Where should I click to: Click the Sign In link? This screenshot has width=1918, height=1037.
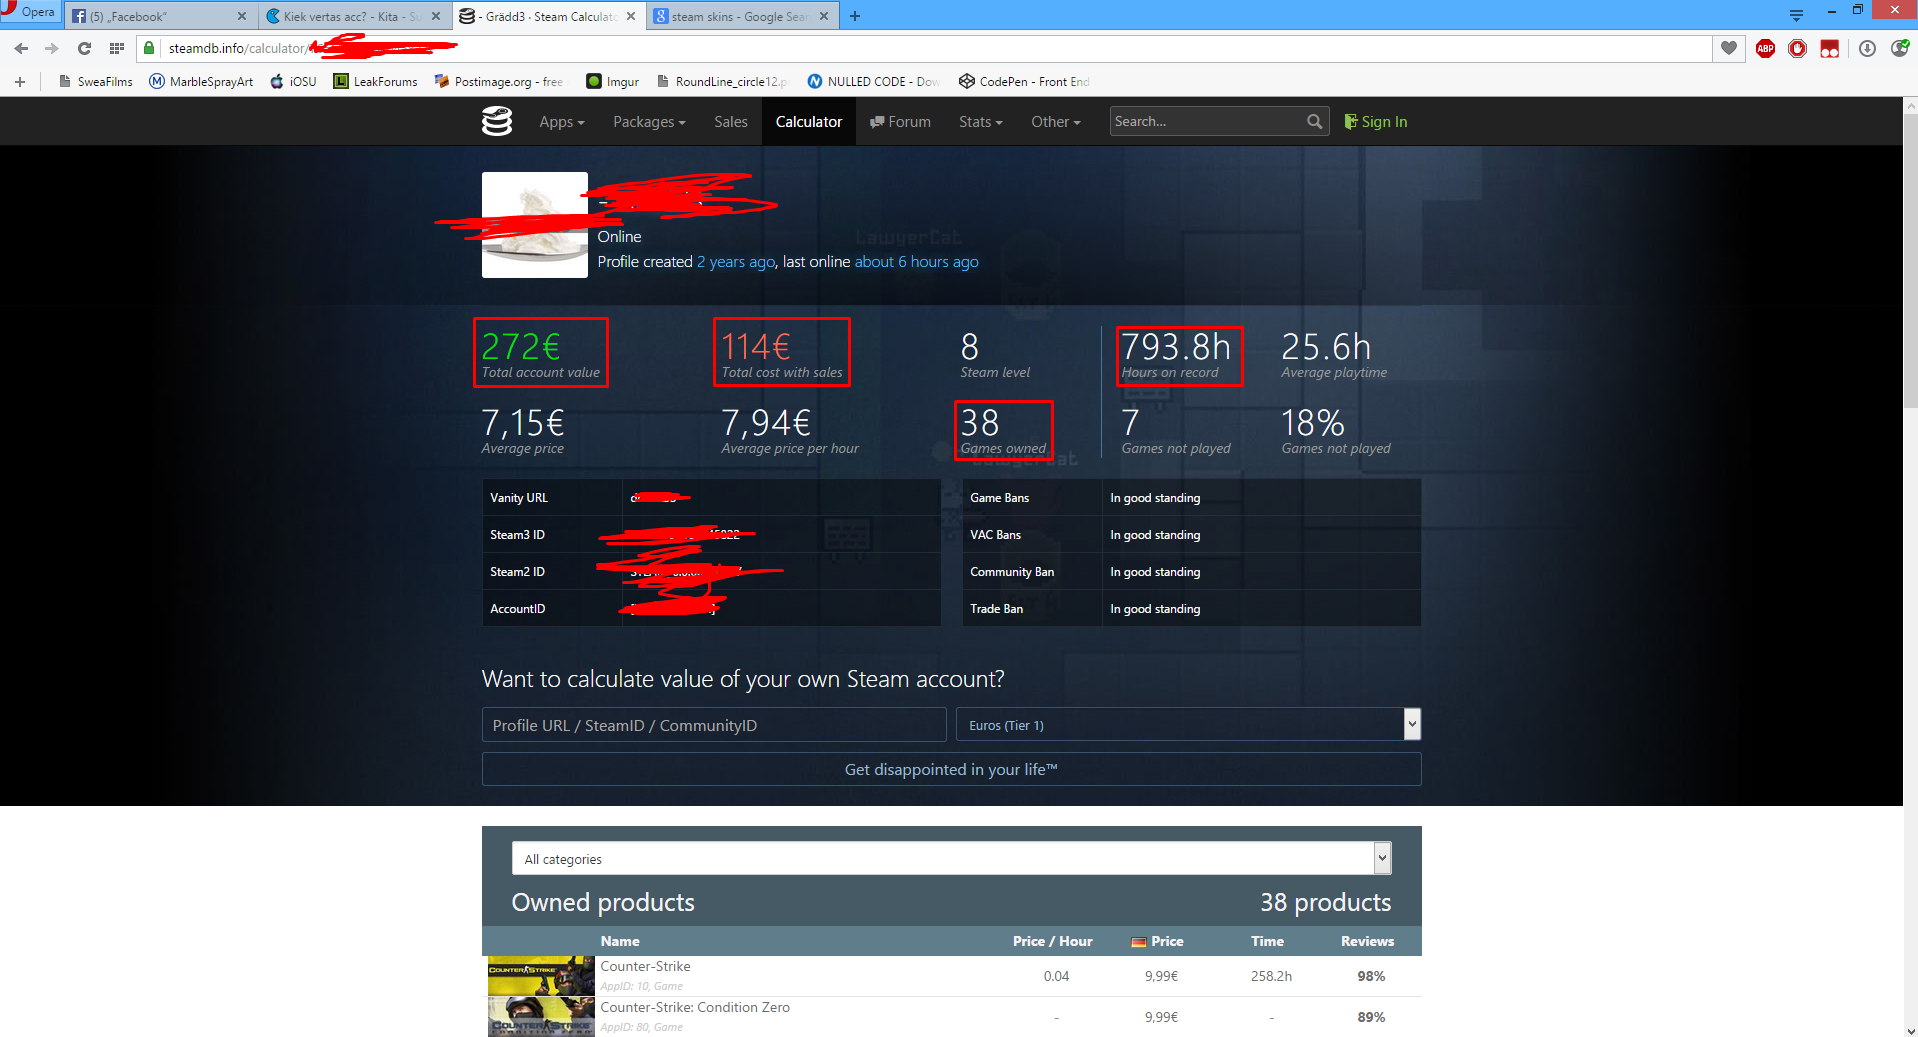pos(1375,122)
